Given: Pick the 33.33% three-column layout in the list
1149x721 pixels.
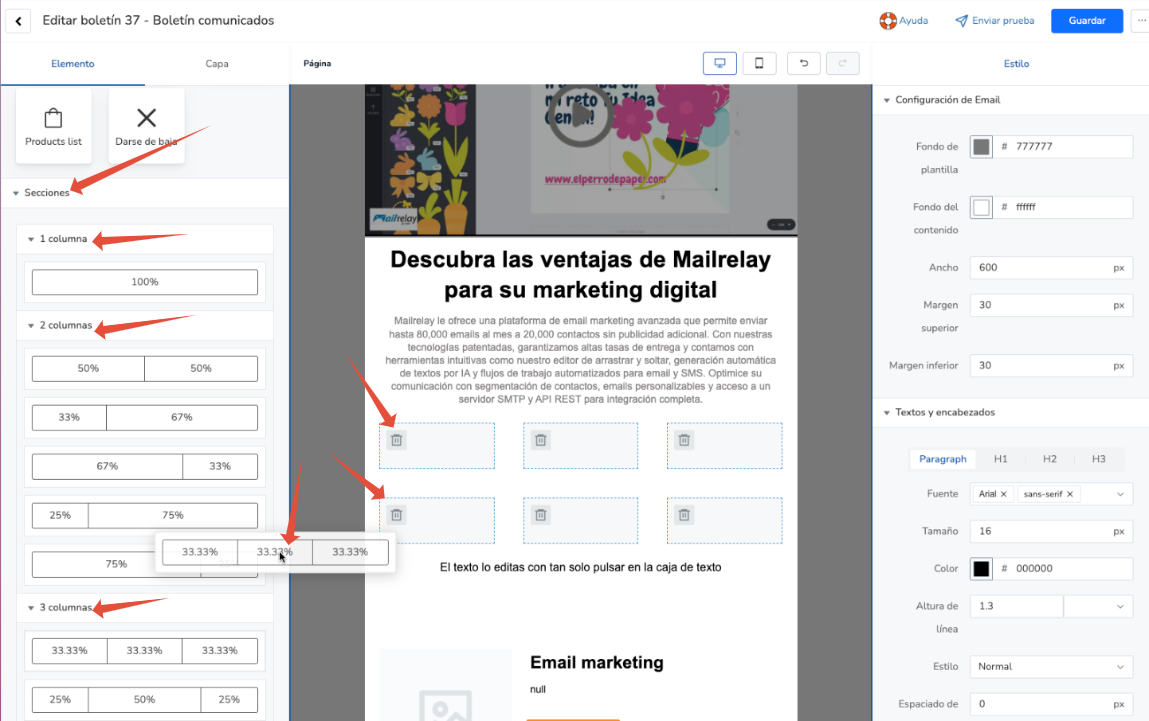Looking at the screenshot, I should [x=145, y=651].
